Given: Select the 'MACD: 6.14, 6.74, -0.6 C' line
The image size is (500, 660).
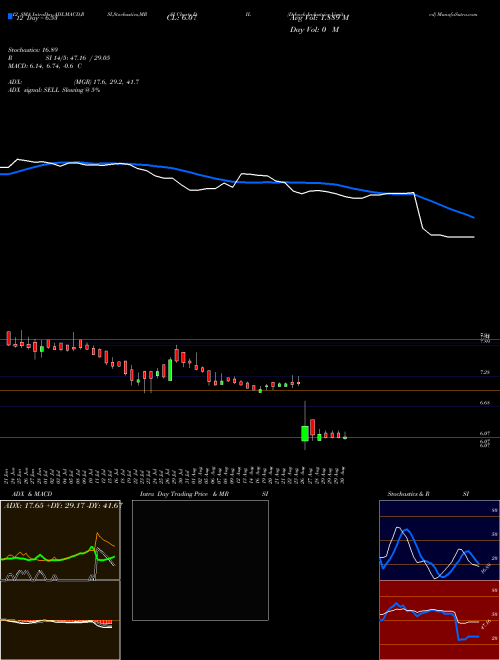Looking at the screenshot, I should pos(45,66).
